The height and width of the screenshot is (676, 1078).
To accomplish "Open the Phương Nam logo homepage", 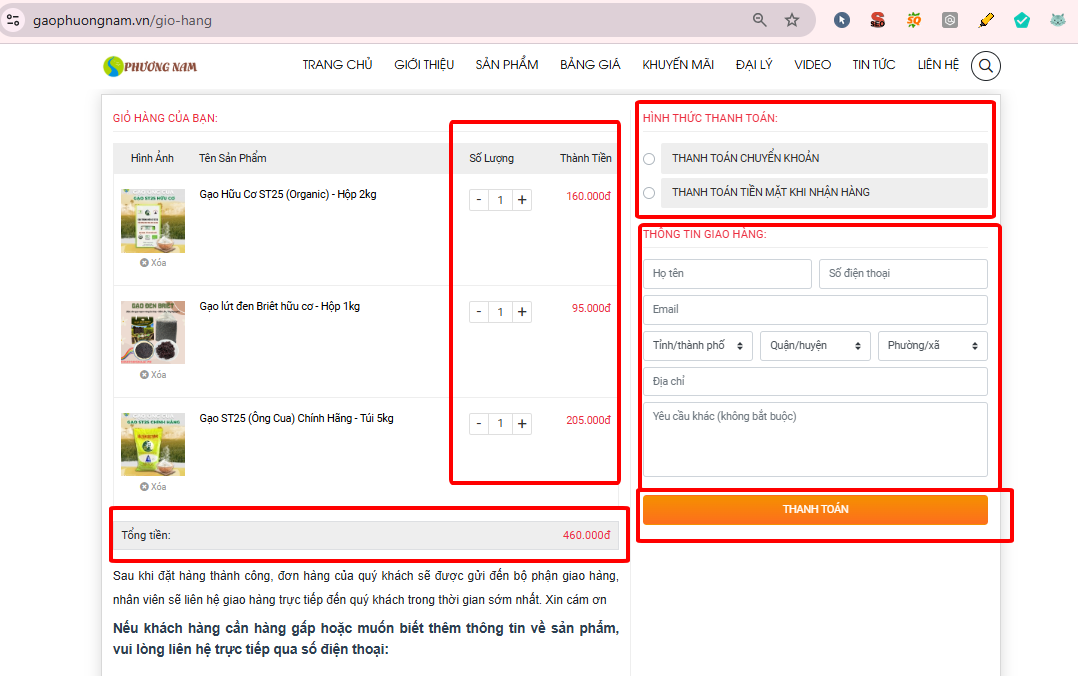I will 150,66.
